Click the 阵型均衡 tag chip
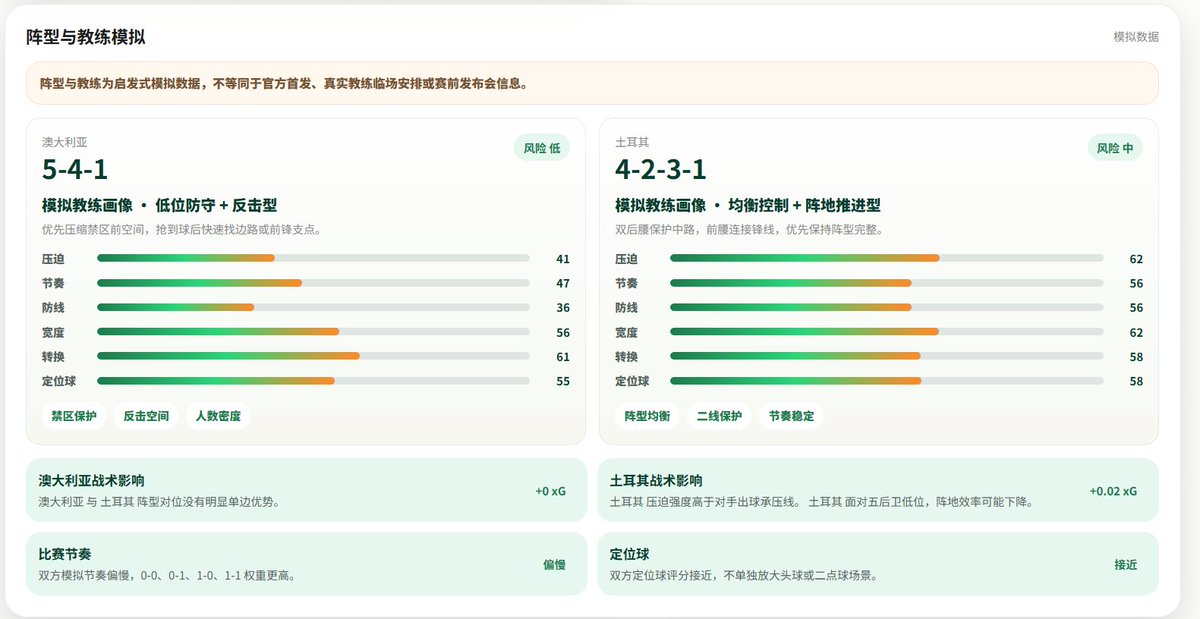1200x619 pixels. tap(647, 416)
